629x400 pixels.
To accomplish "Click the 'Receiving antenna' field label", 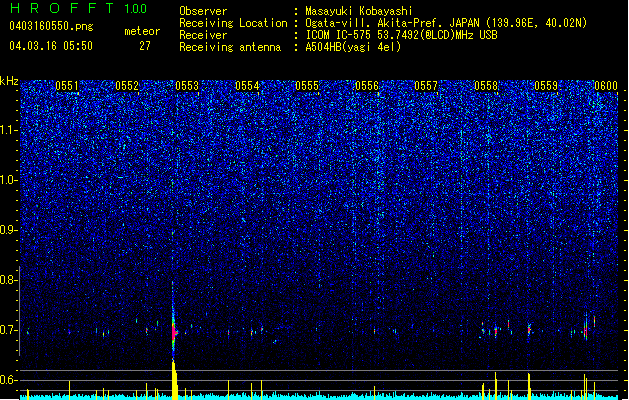I will [x=230, y=47].
